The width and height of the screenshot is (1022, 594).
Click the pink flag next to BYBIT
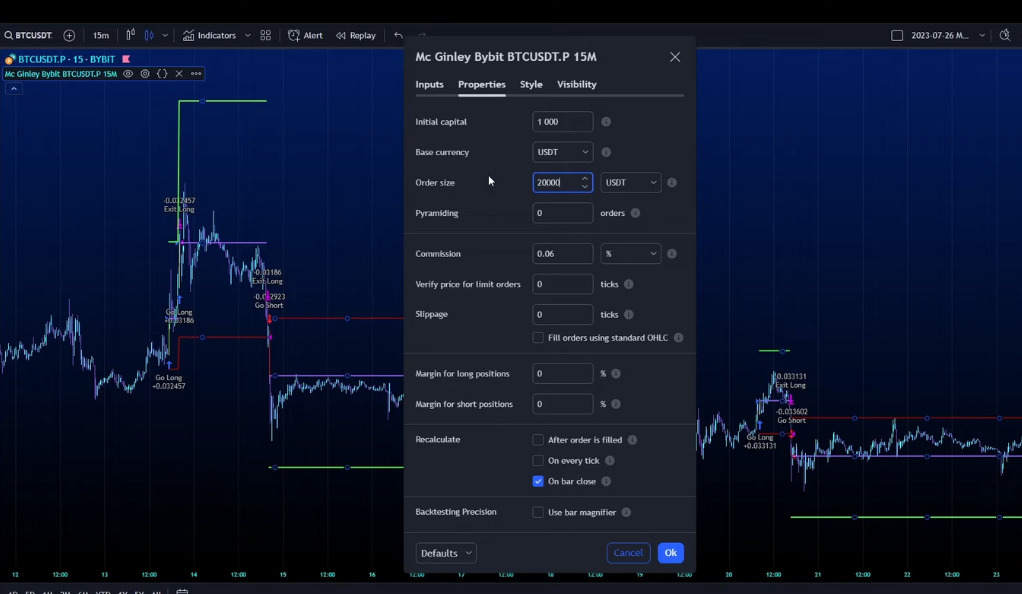(126, 59)
